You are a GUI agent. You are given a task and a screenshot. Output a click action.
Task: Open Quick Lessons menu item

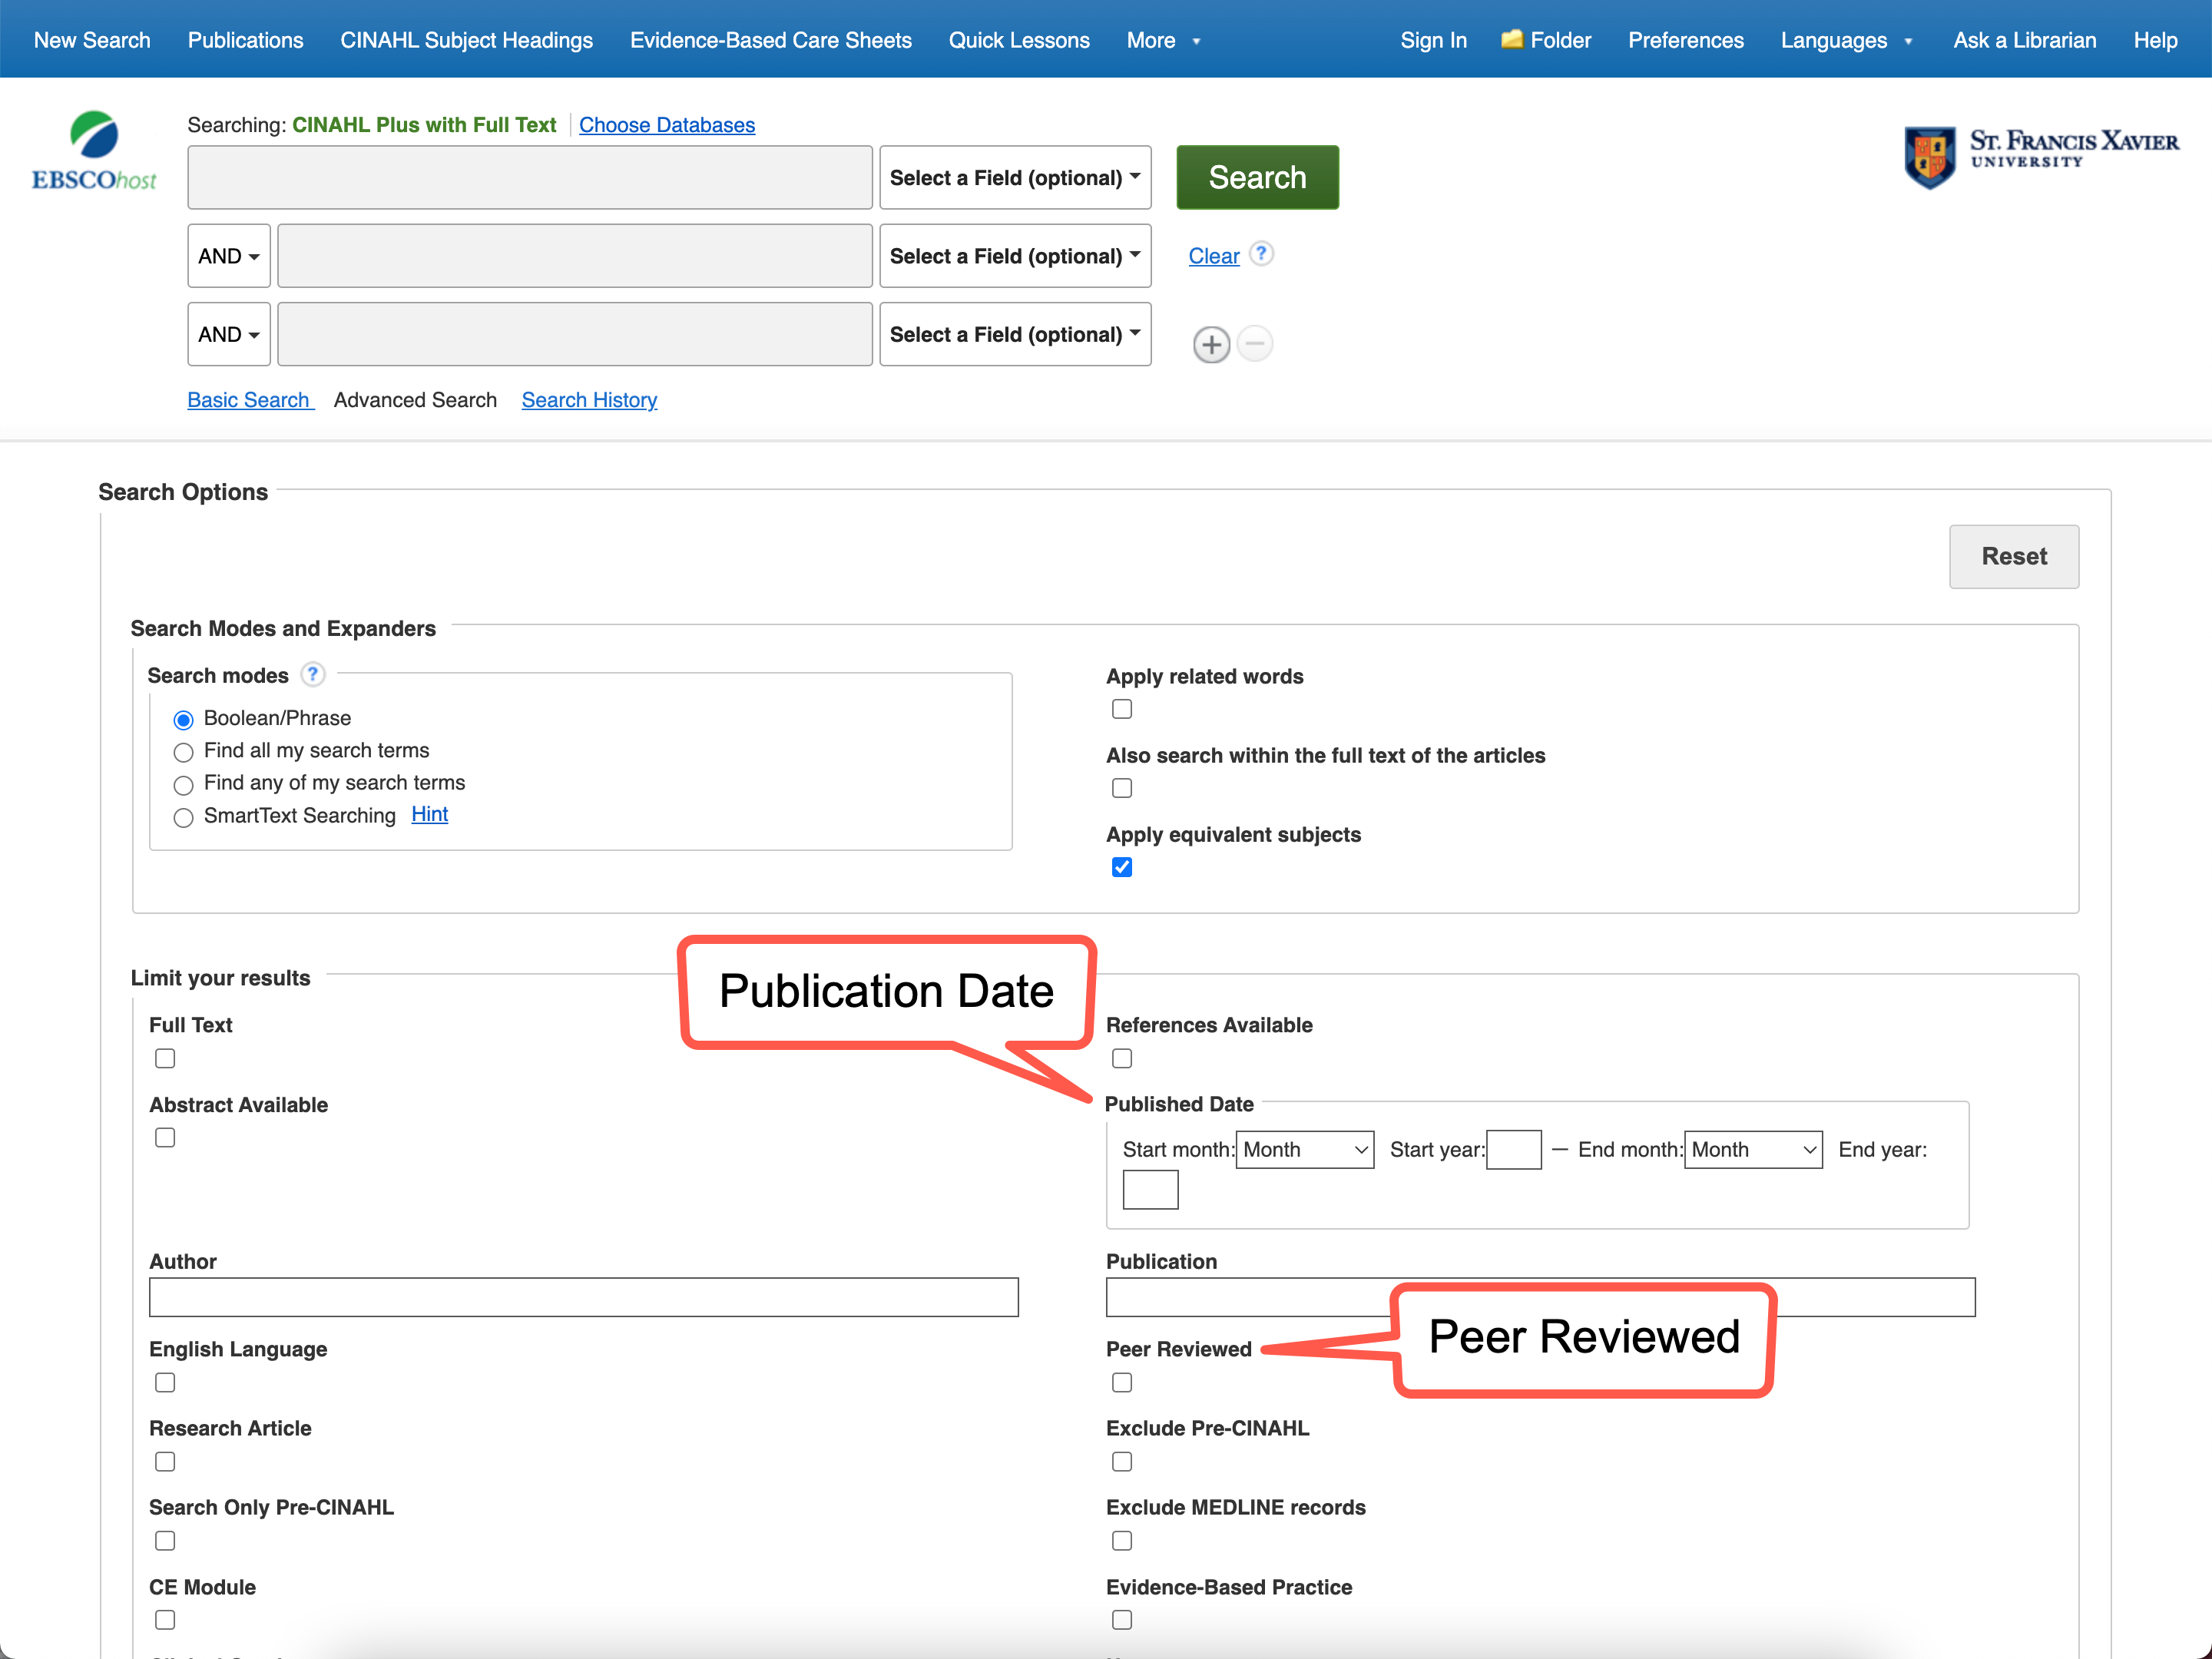pyautogui.click(x=1019, y=40)
